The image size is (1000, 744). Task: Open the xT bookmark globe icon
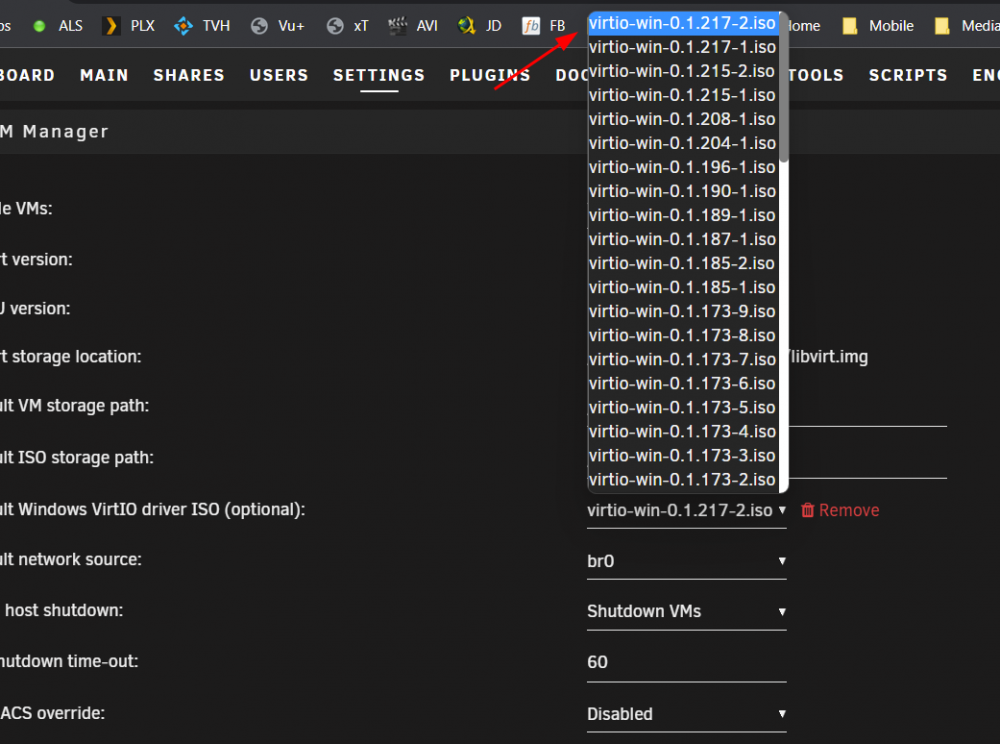[335, 26]
